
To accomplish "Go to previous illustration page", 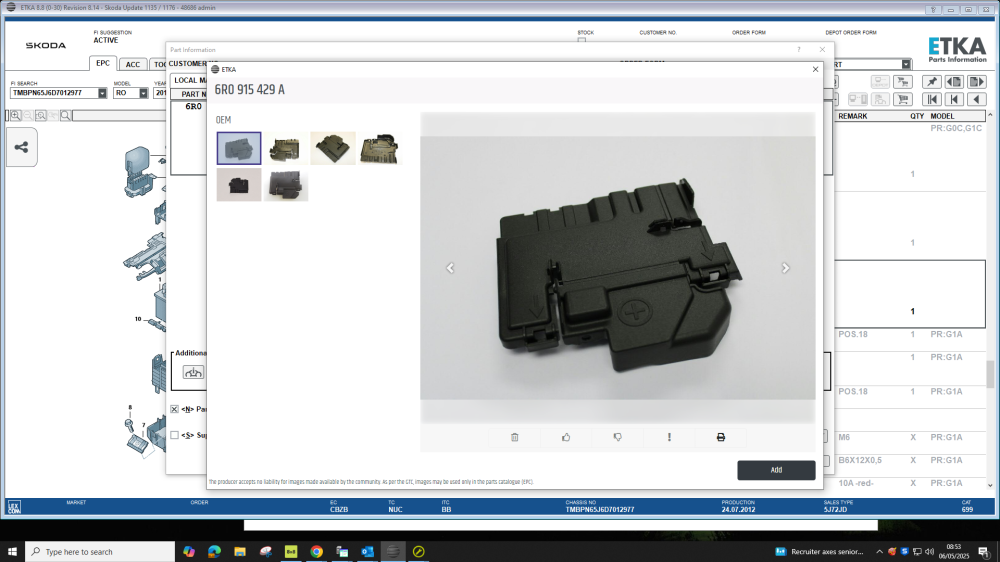I will [x=954, y=82].
